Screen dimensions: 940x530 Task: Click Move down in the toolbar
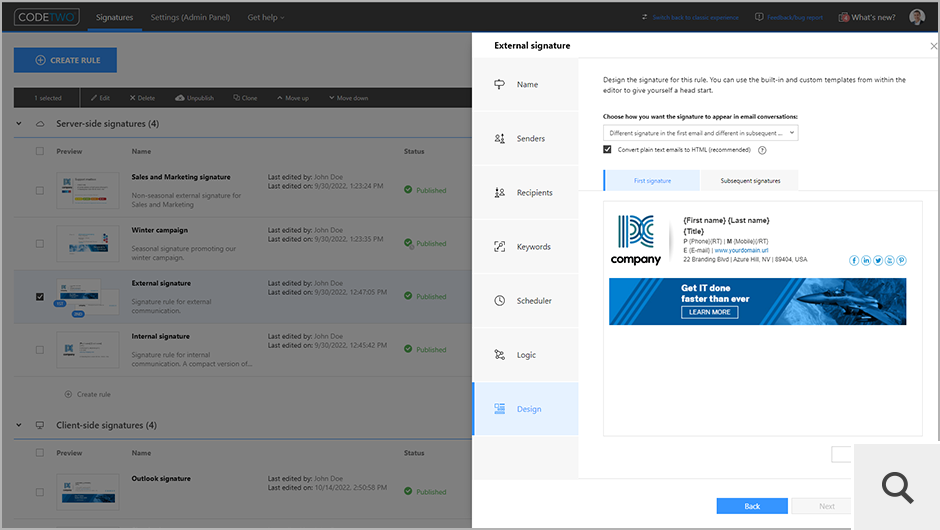348,98
